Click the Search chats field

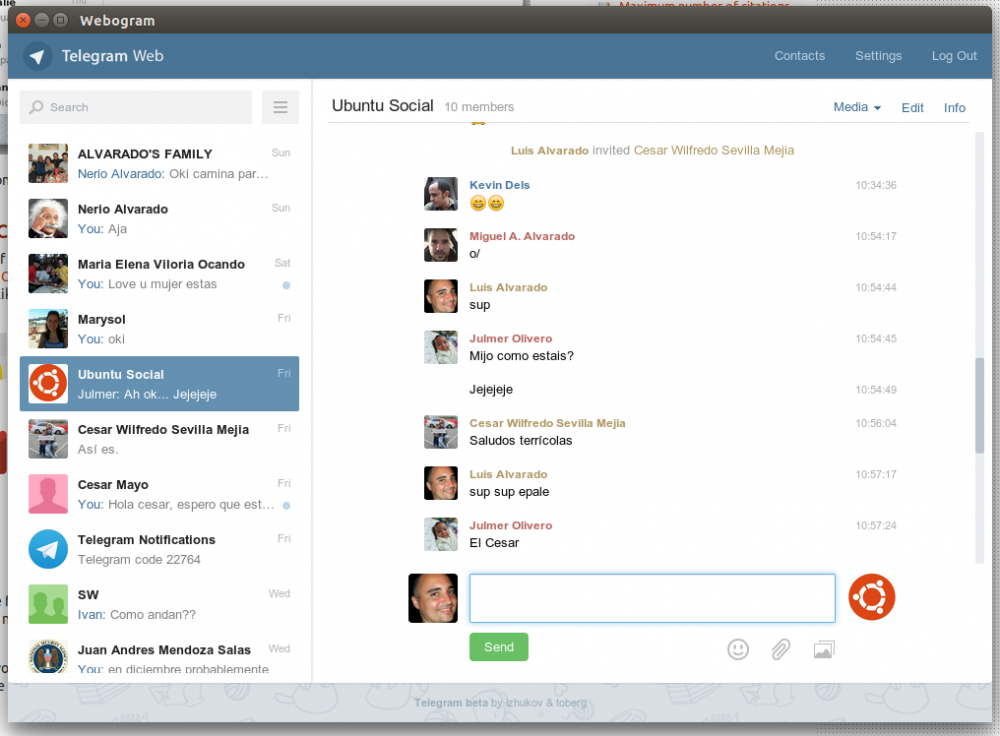136,107
